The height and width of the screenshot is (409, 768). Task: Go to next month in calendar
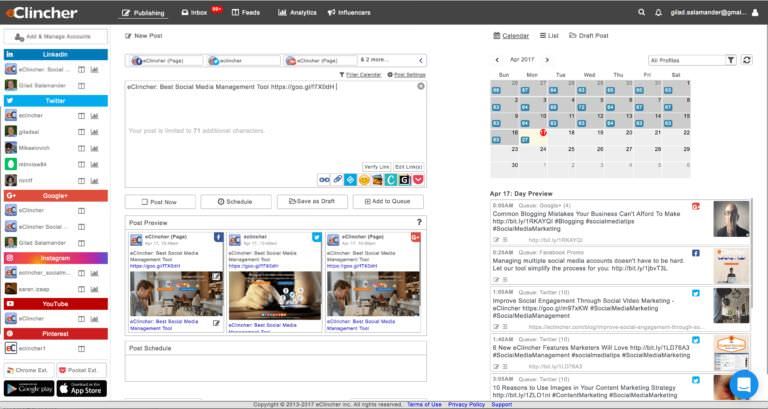547,60
